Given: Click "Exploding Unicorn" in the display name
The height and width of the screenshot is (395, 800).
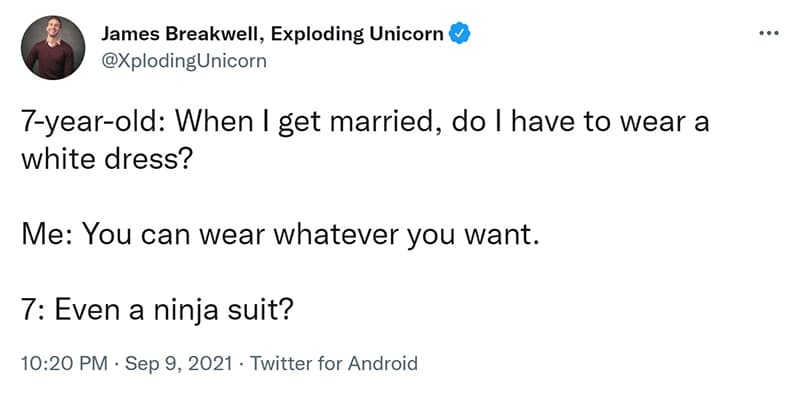Looking at the screenshot, I should [357, 34].
